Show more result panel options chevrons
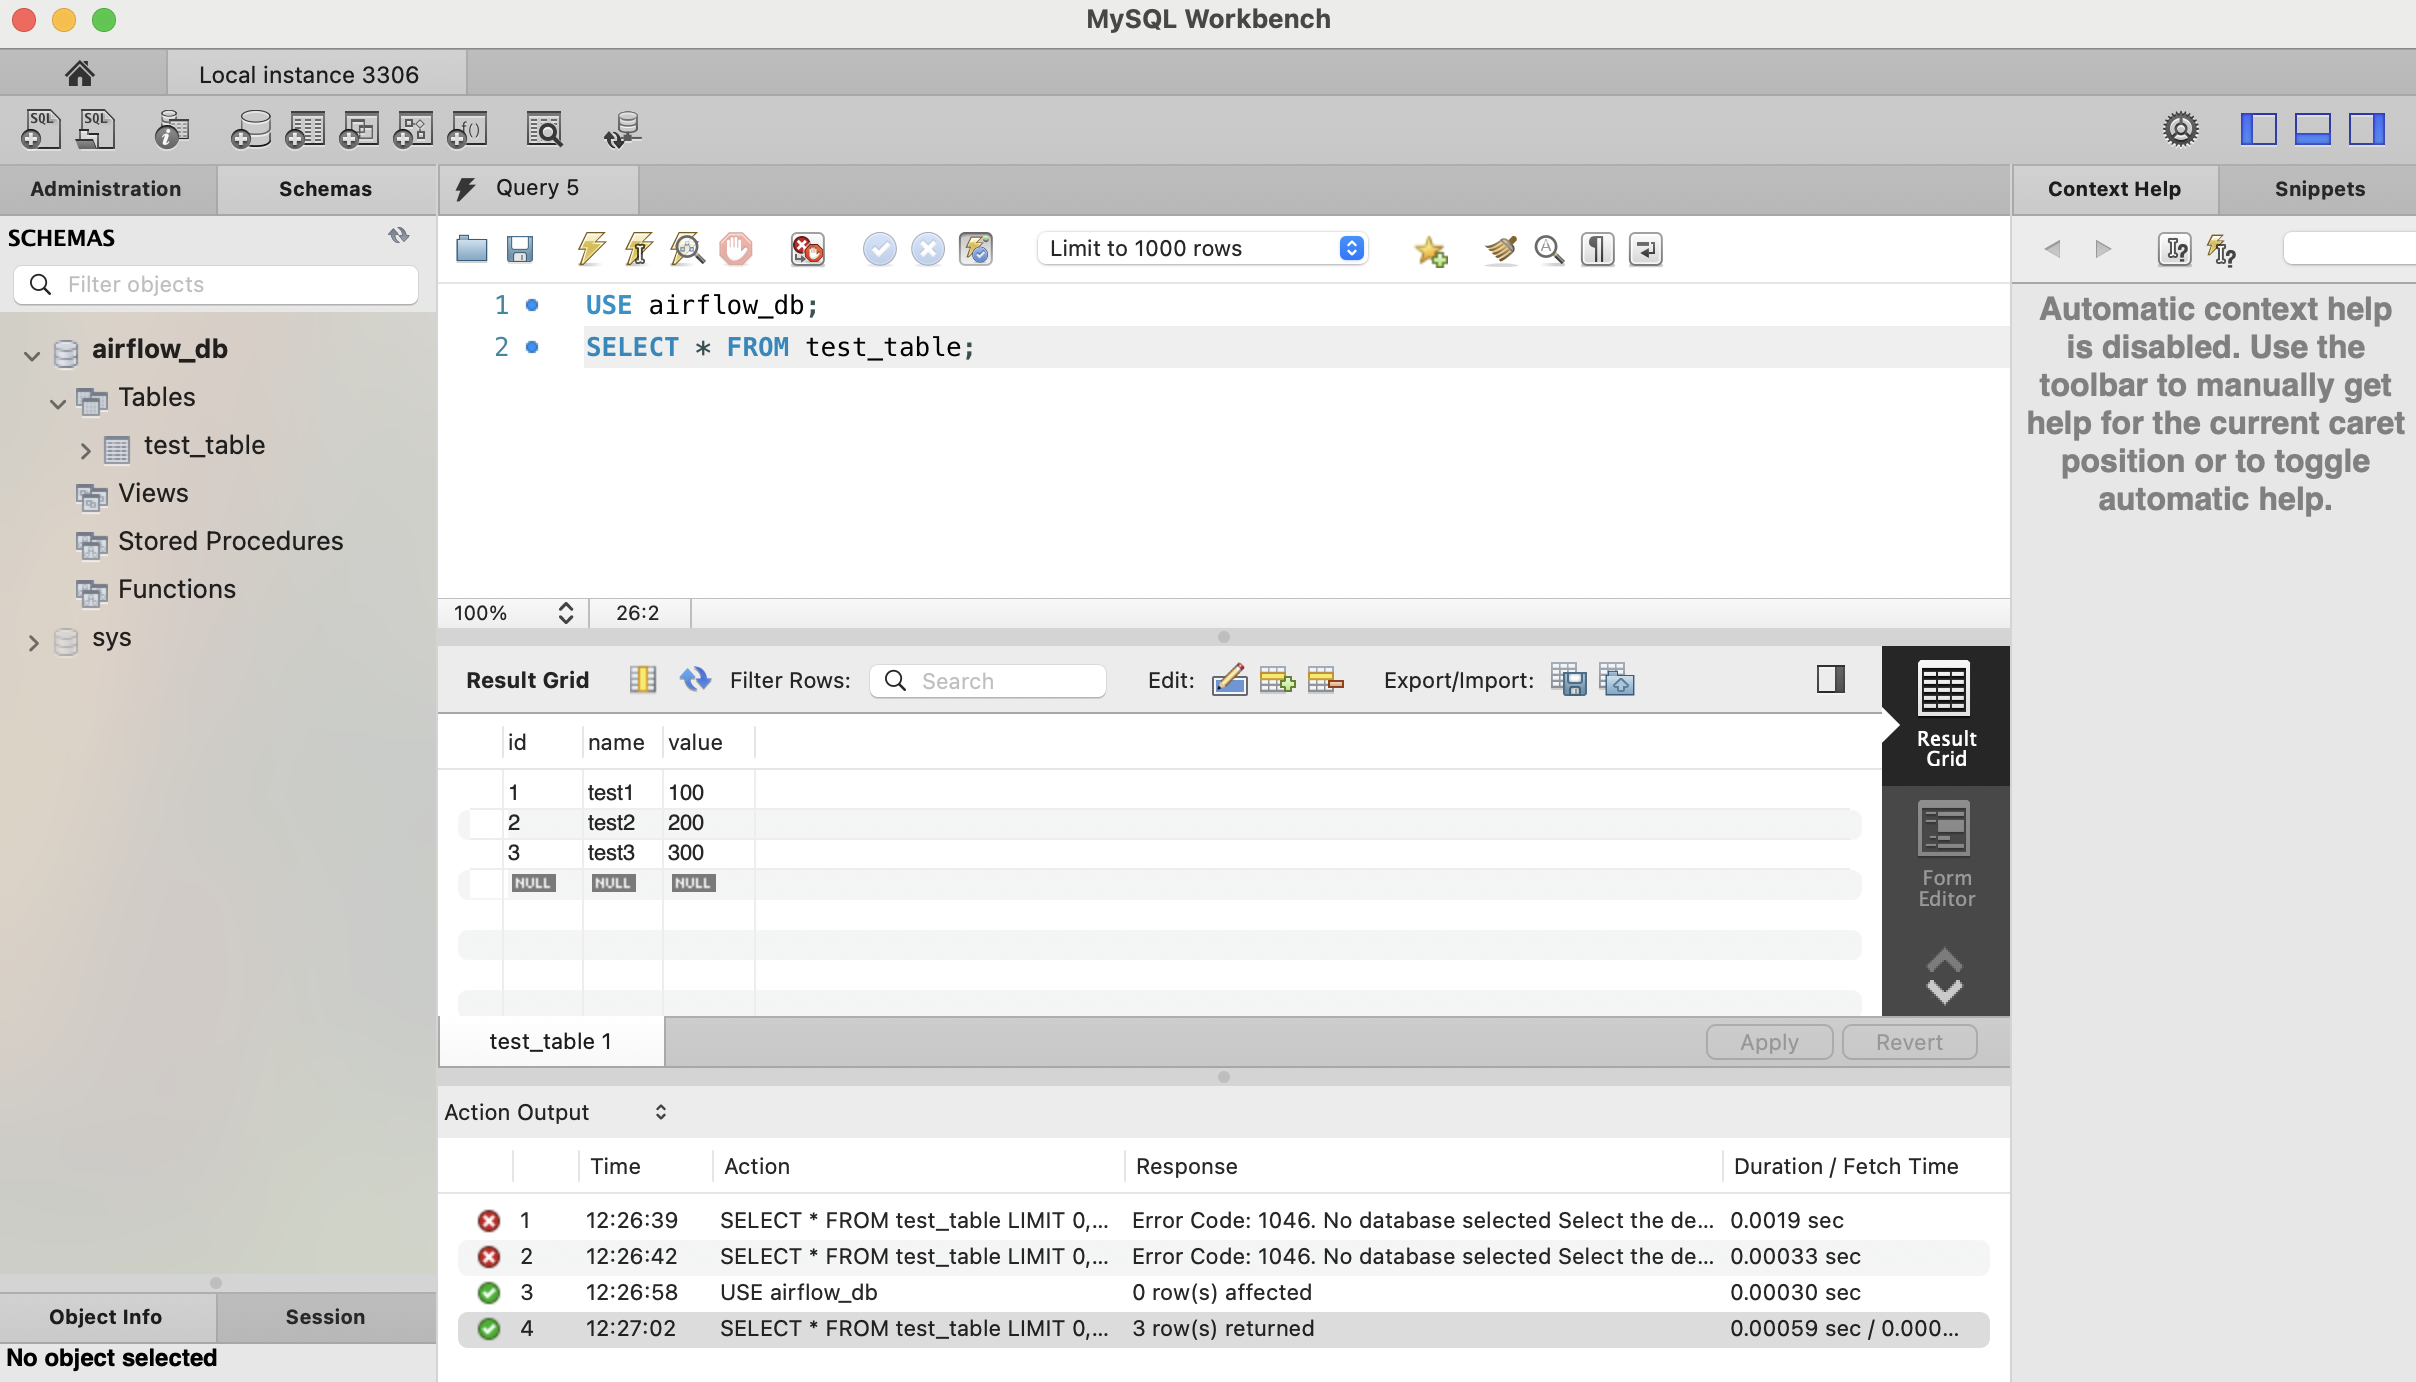Image resolution: width=2416 pixels, height=1382 pixels. (x=1944, y=976)
